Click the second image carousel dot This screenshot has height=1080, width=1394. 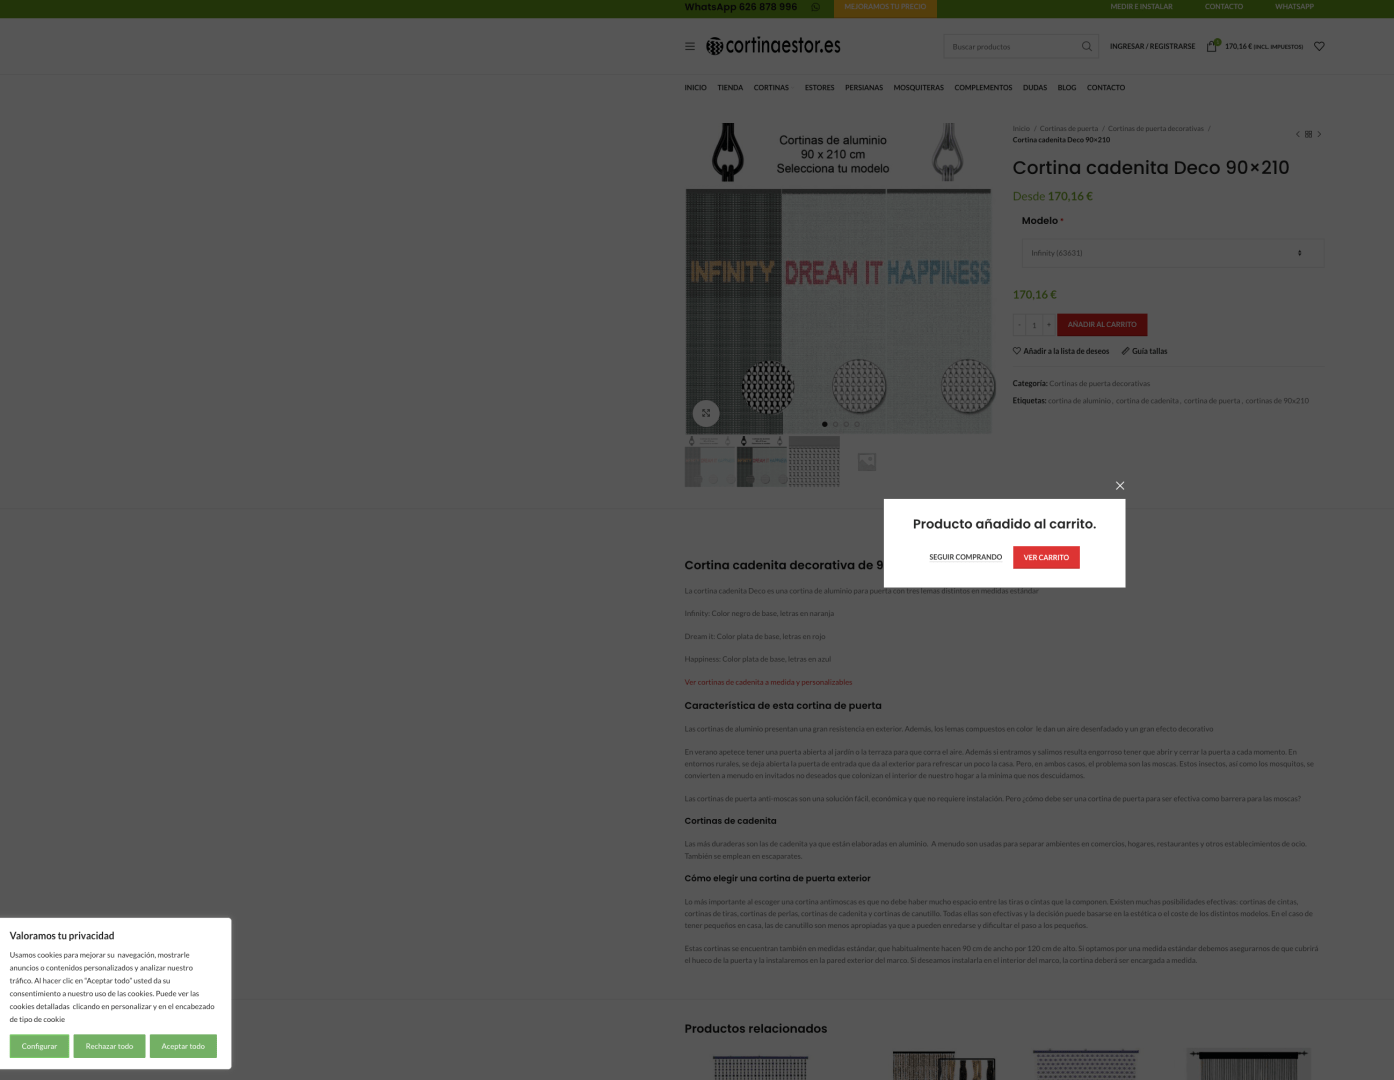(x=836, y=424)
